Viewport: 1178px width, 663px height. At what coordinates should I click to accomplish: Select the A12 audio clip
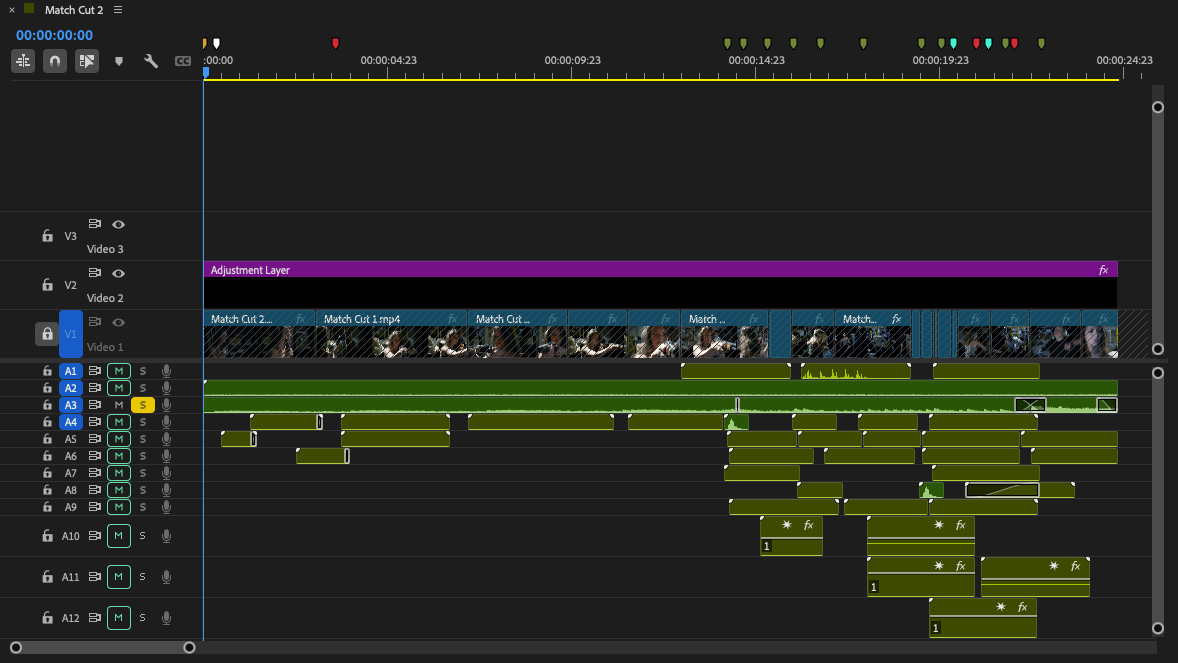coord(983,618)
